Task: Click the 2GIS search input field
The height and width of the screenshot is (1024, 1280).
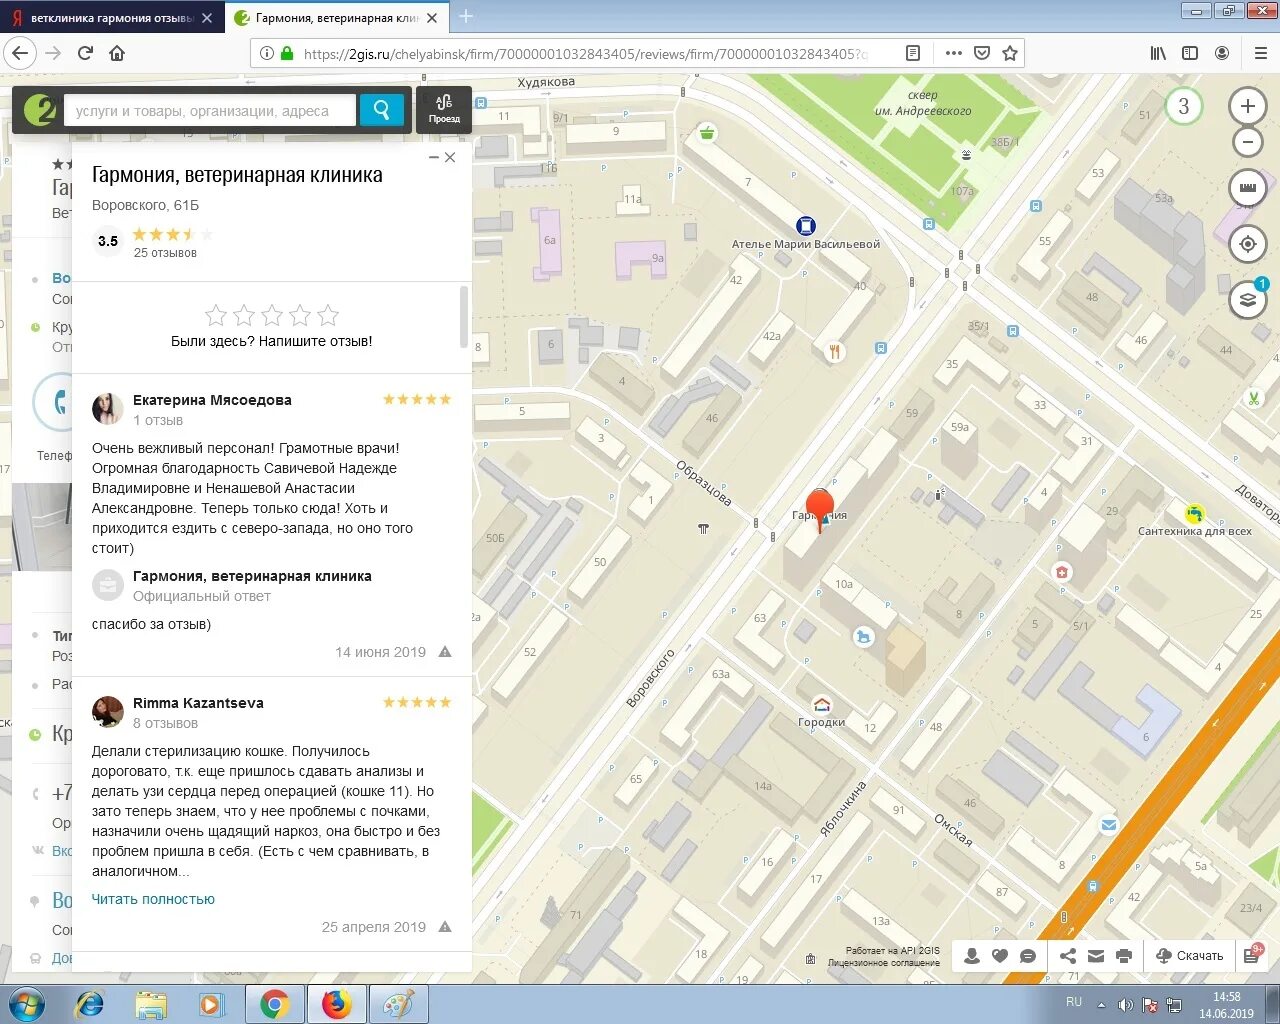Action: tap(210, 110)
